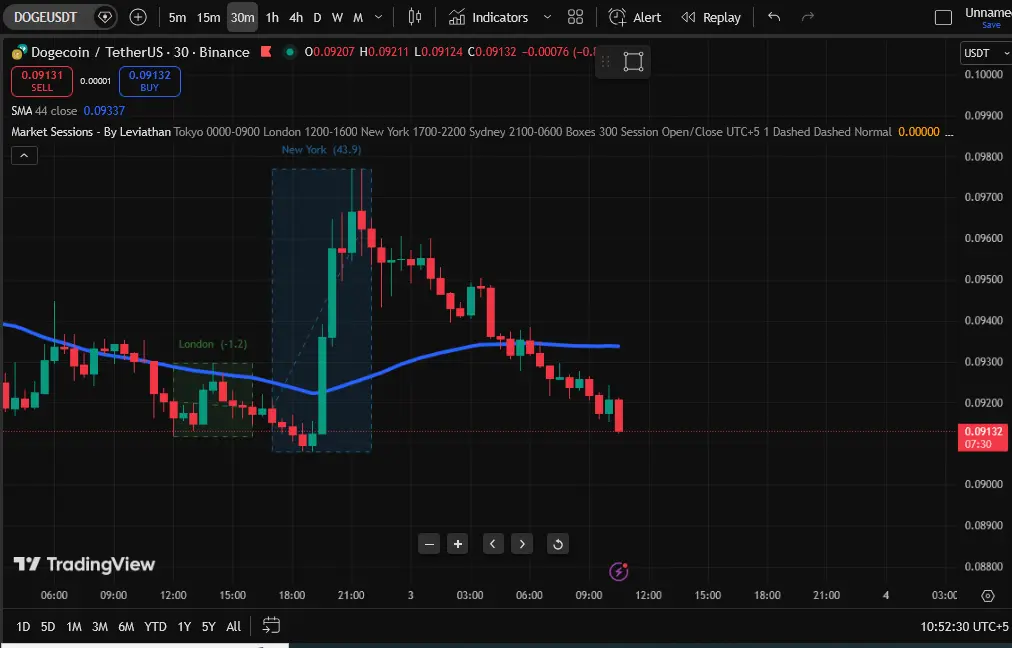Start bar Replay mode
1012x648 pixels.
(712, 17)
